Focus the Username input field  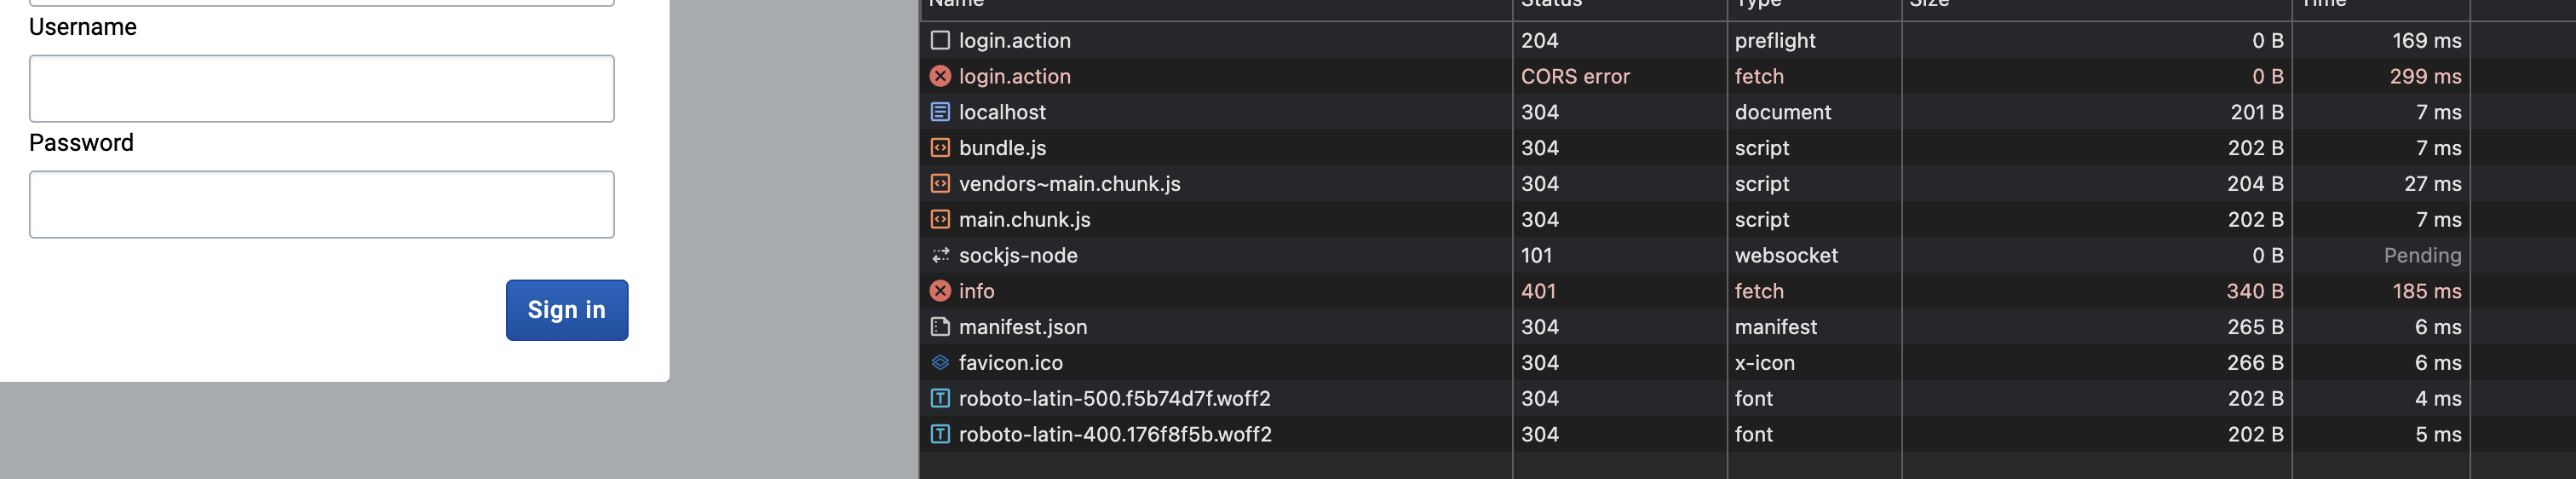[x=322, y=89]
